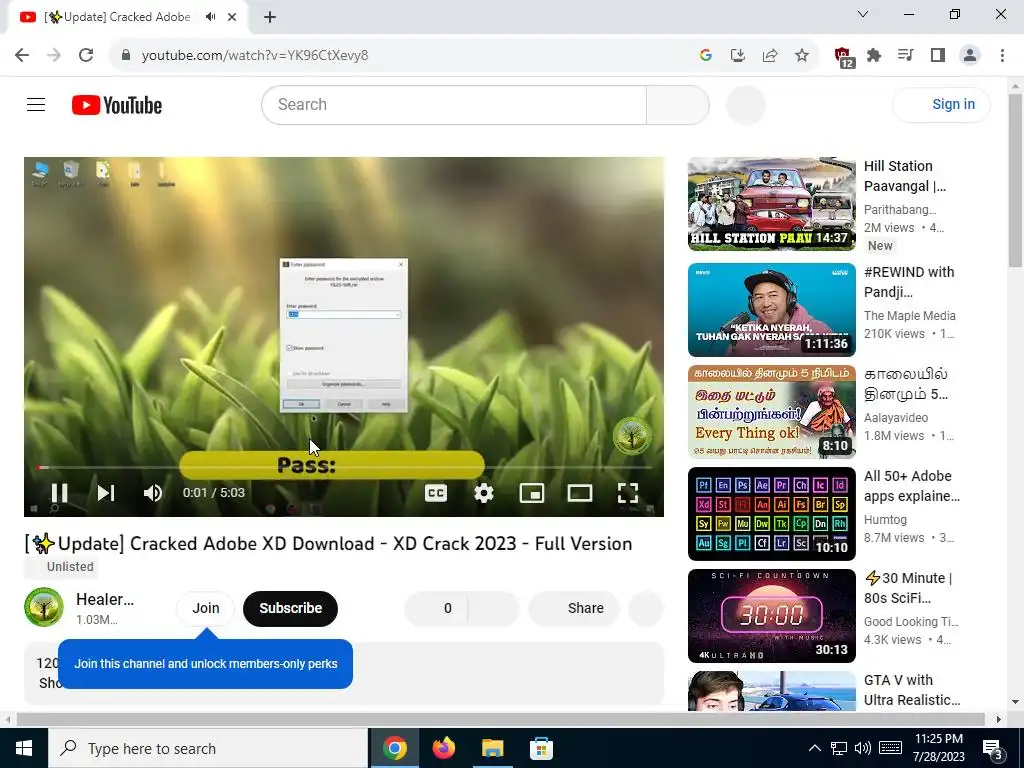1024x768 pixels.
Task: Click the address bar URL
Action: point(255,56)
